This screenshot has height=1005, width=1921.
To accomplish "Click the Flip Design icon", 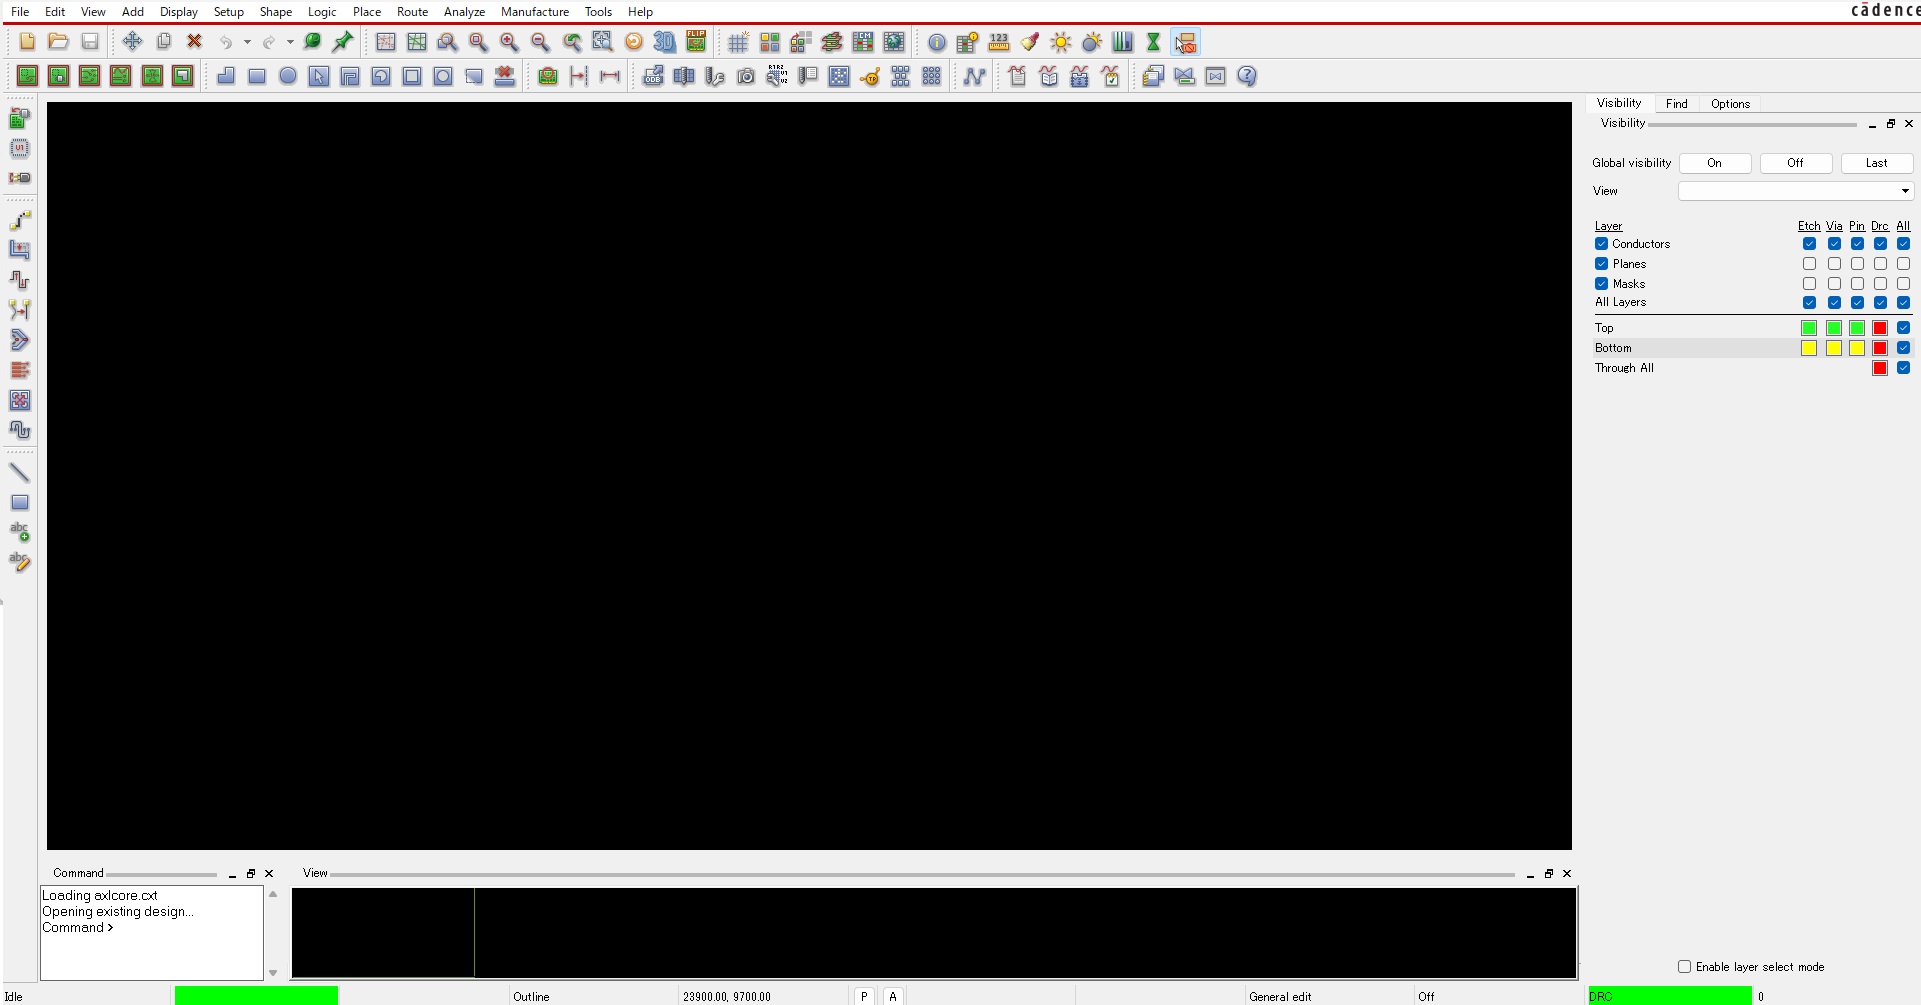I will coord(696,42).
